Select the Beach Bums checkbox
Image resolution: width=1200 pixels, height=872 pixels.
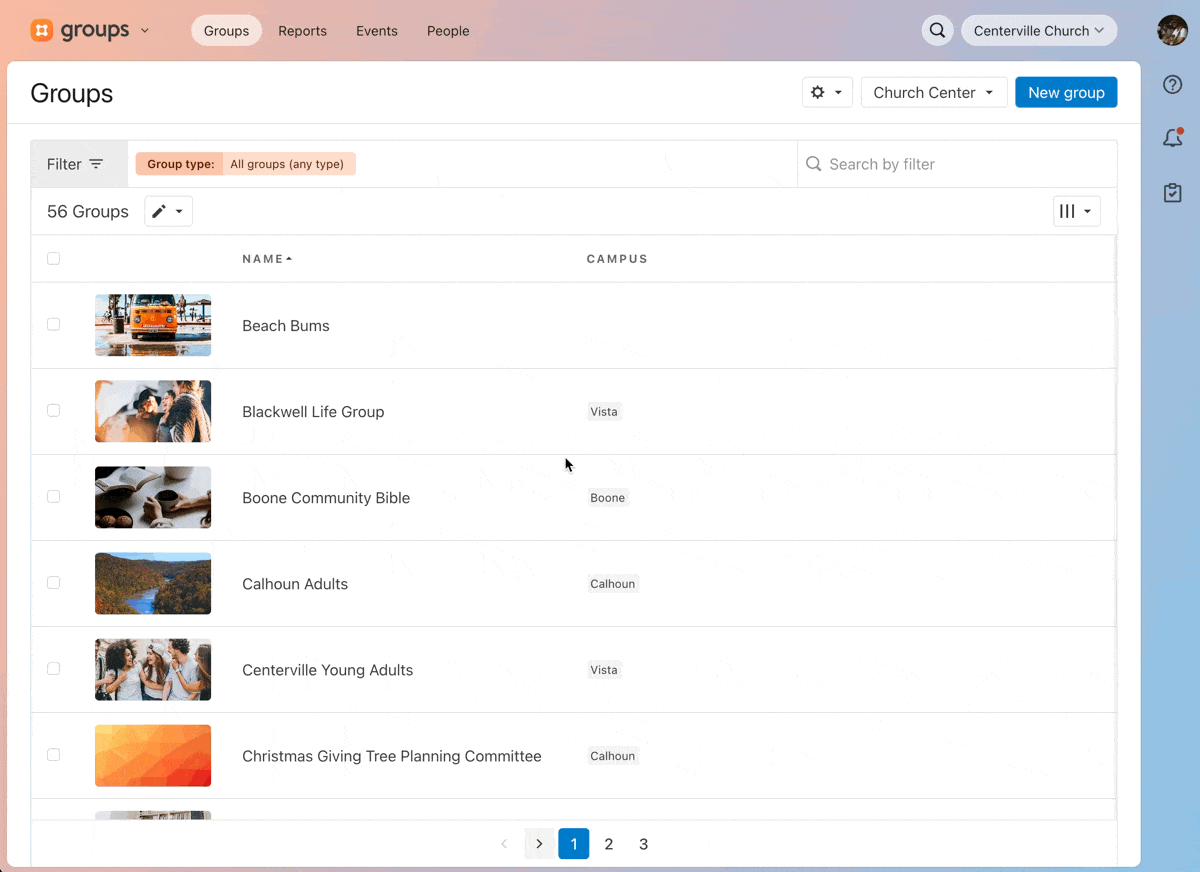point(54,325)
